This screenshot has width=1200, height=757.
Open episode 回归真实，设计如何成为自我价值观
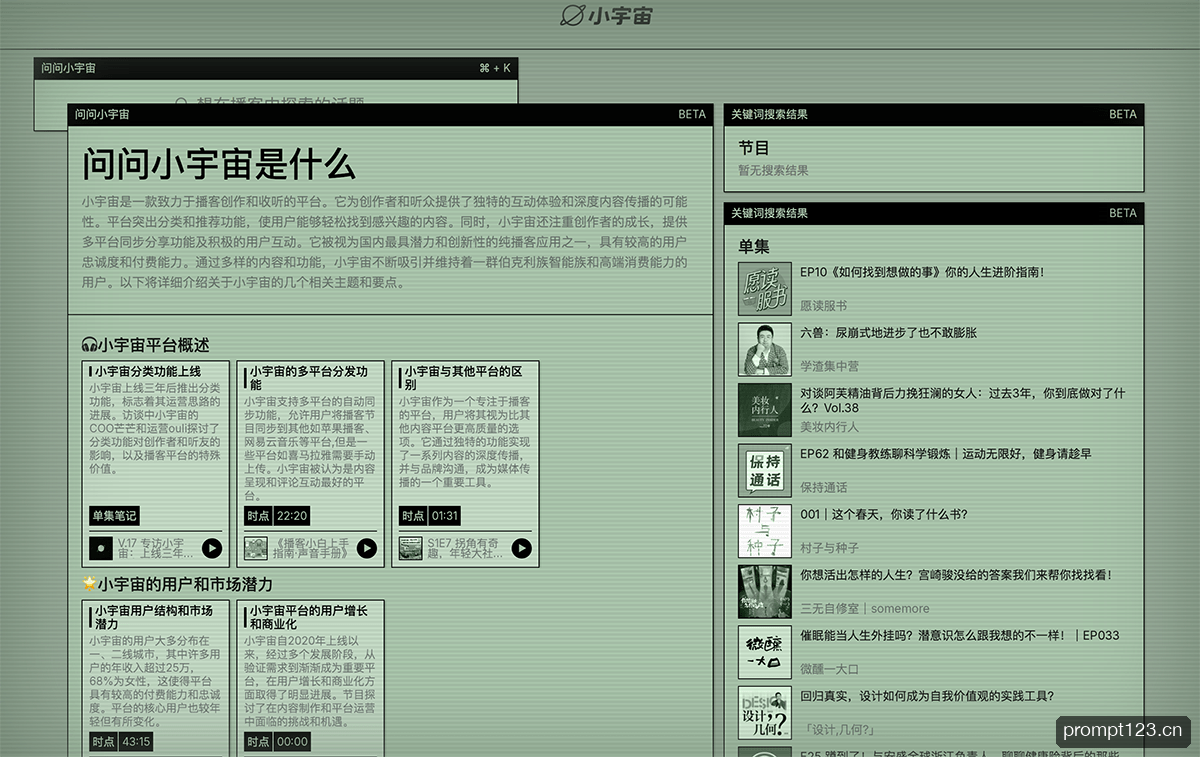tap(927, 696)
